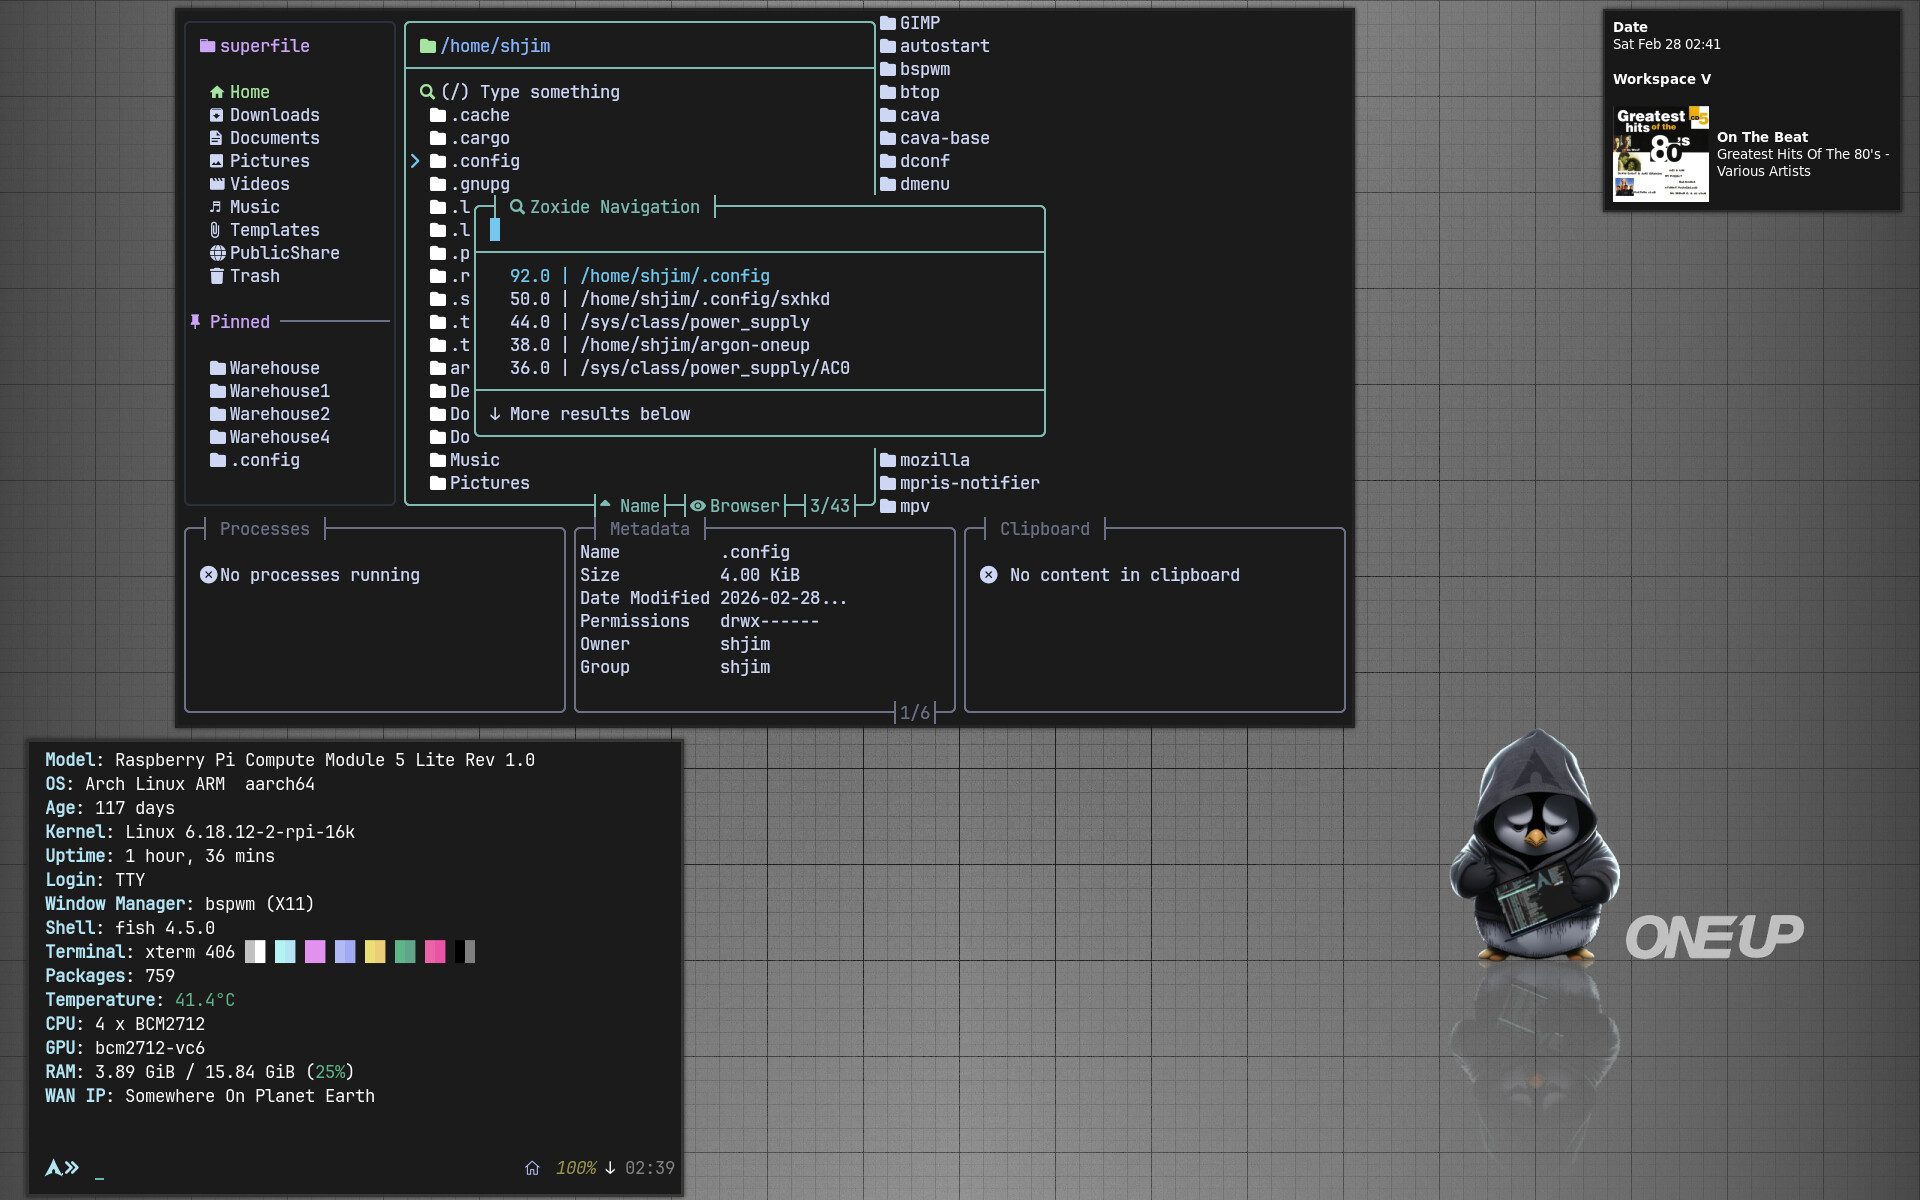
Task: Select /home/shjim/.config/sxhkd zoxide result
Action: pos(705,299)
